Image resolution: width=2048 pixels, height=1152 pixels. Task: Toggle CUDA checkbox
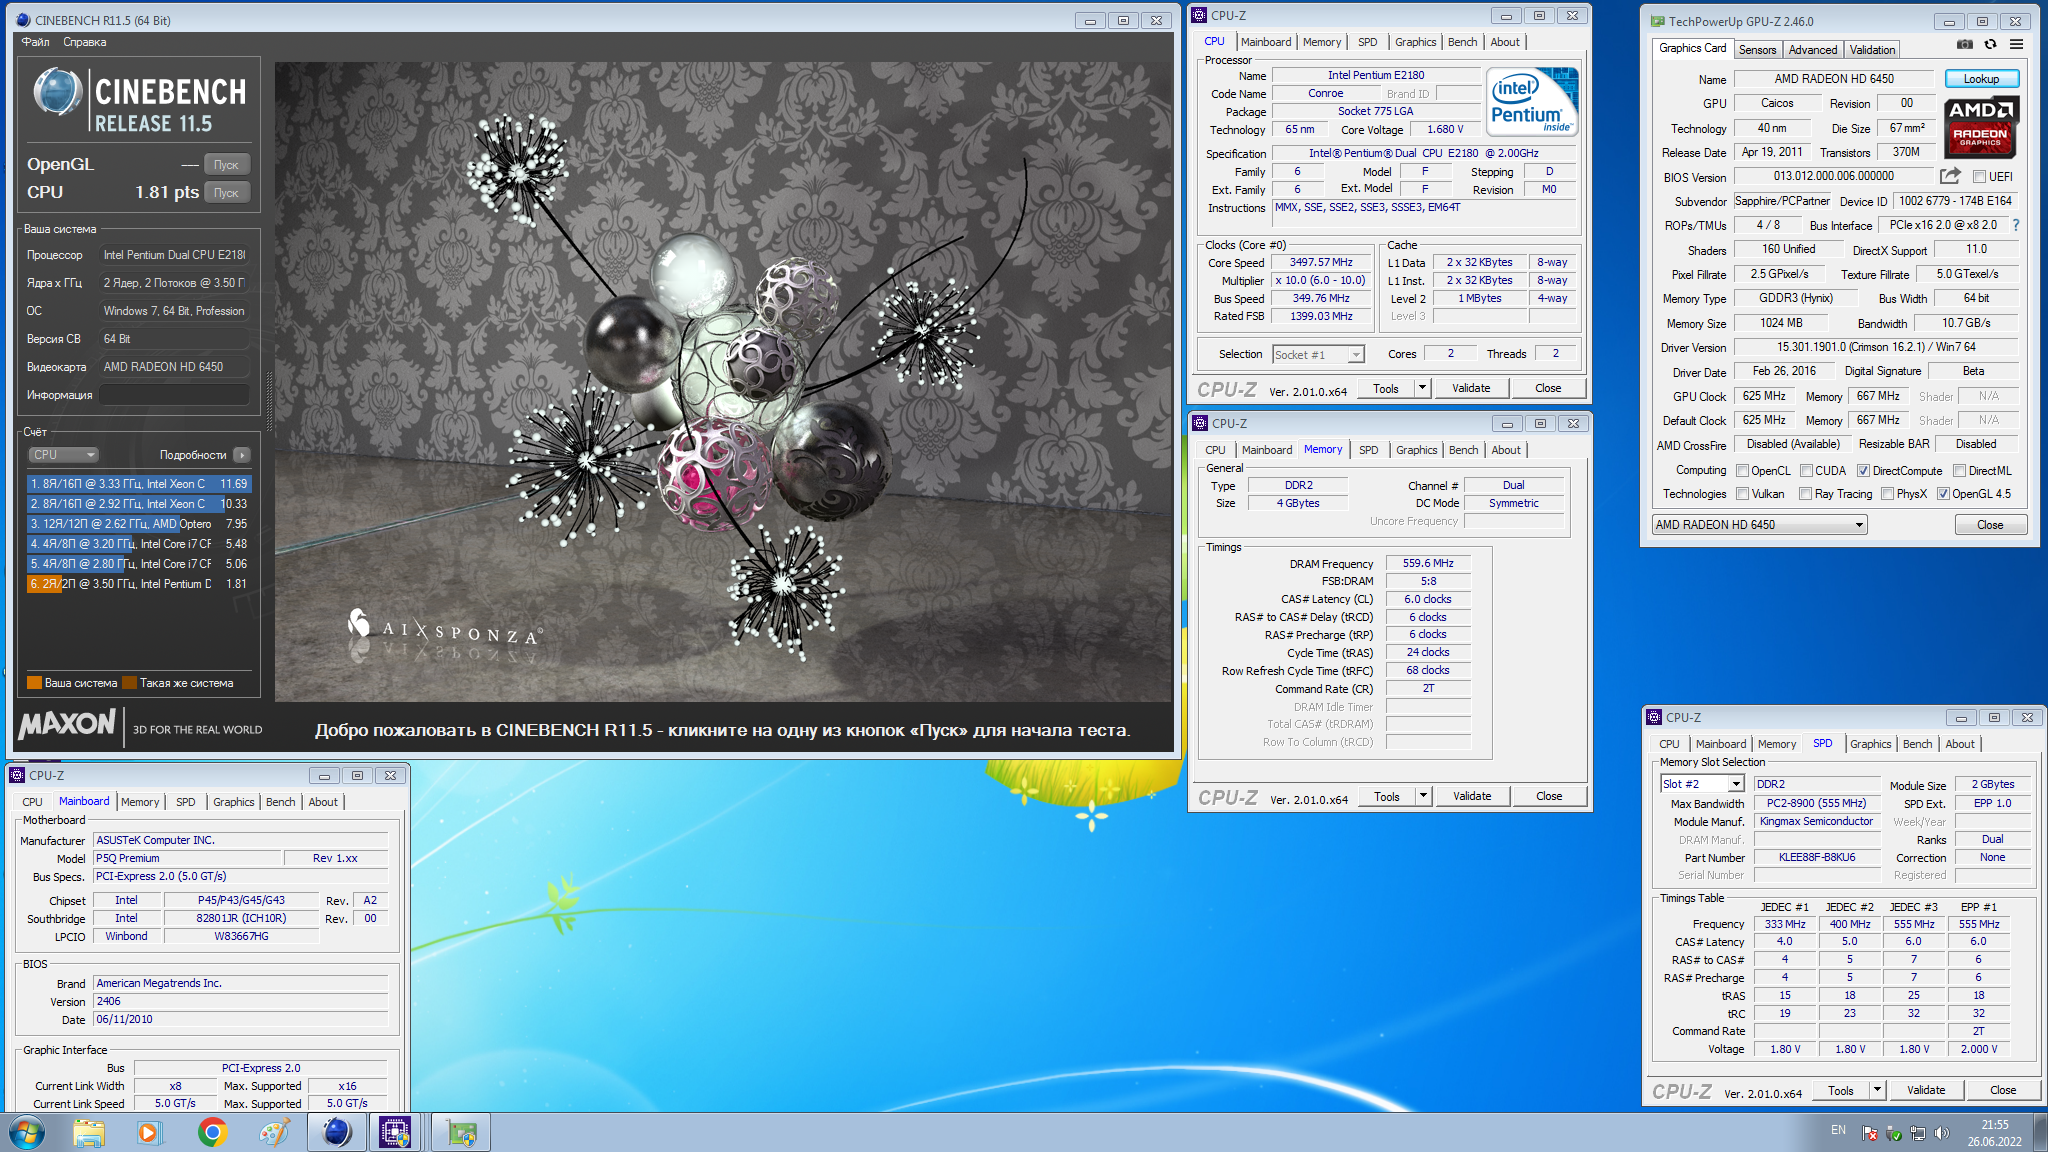1806,471
